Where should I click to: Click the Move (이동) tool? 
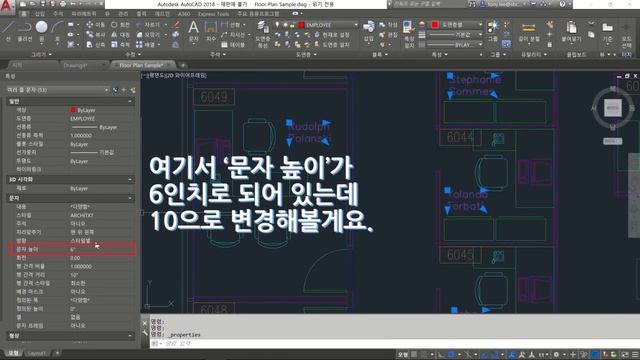pyautogui.click(x=96, y=25)
